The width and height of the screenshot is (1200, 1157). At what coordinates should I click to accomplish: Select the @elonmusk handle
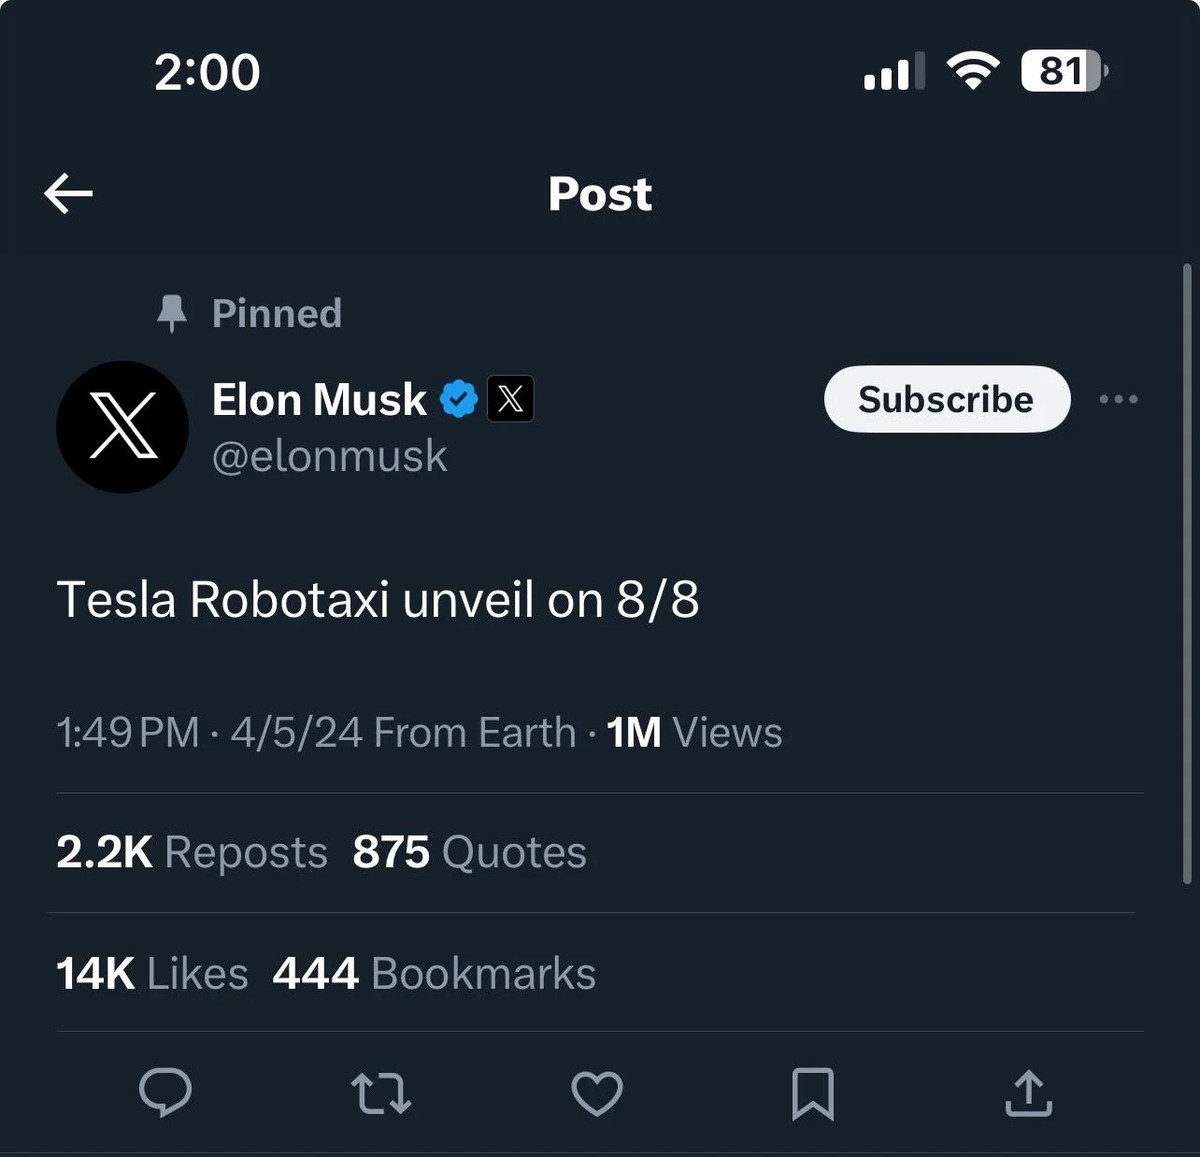pos(330,456)
